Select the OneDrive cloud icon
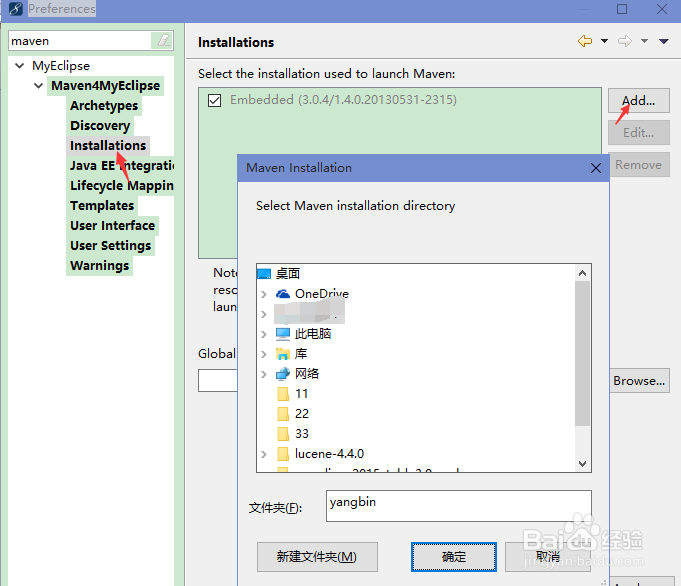 click(283, 294)
